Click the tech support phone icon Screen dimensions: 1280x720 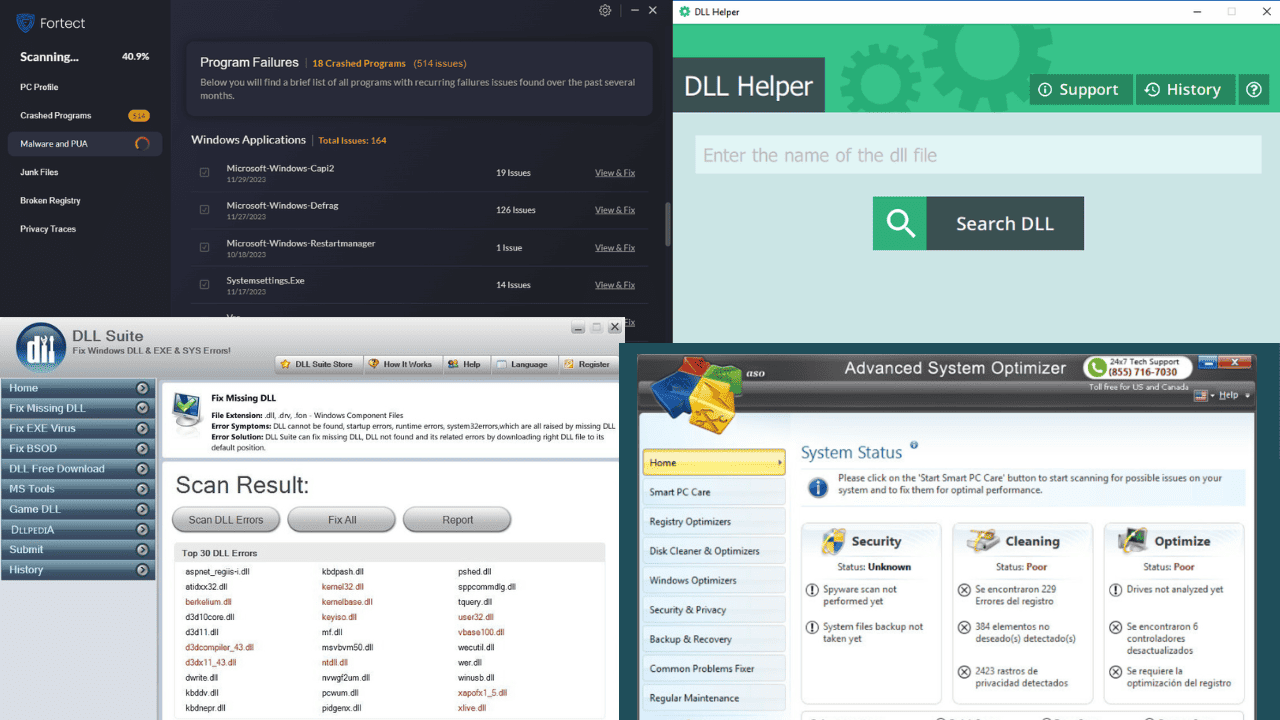[x=1097, y=367]
